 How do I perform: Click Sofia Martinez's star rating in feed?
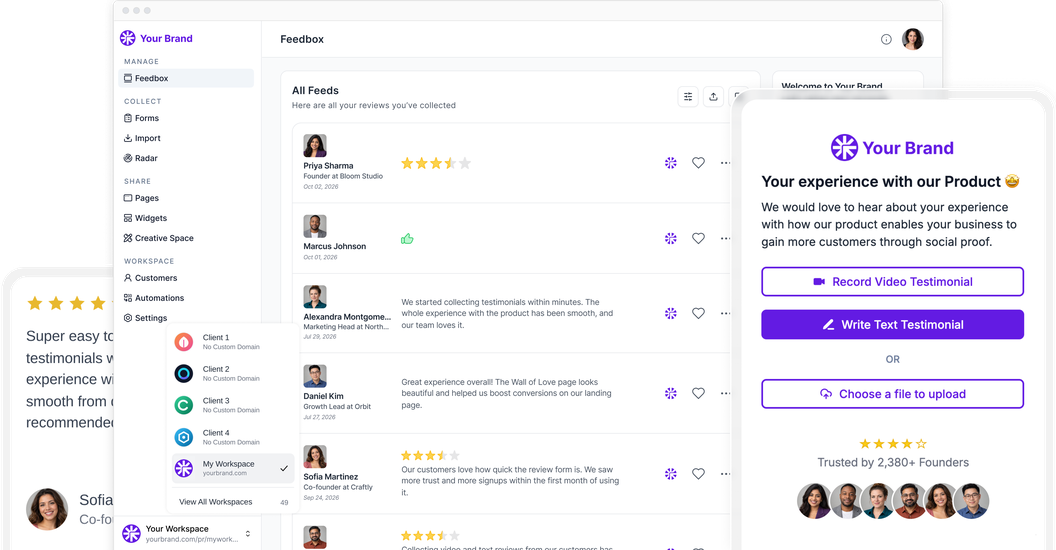(x=430, y=456)
